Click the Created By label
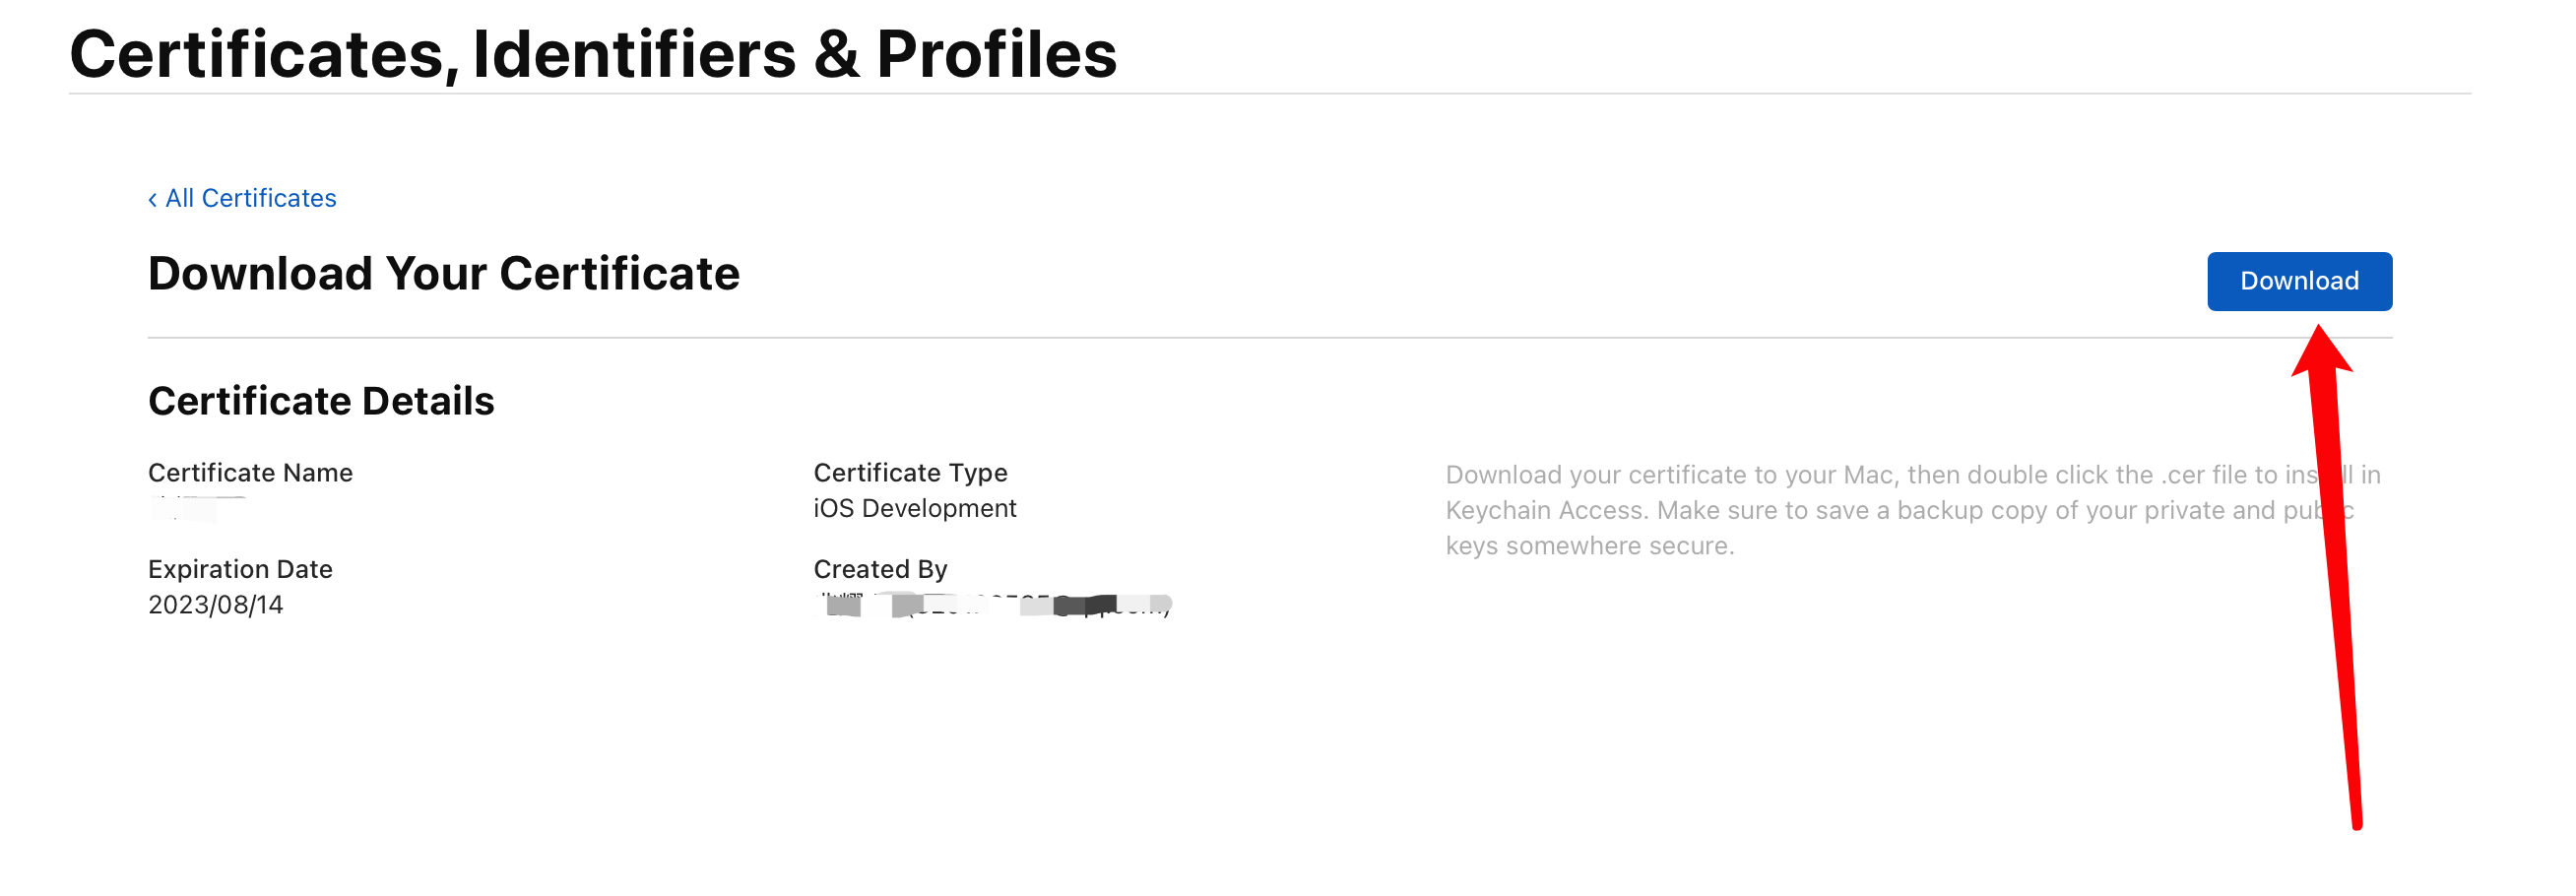 click(880, 569)
